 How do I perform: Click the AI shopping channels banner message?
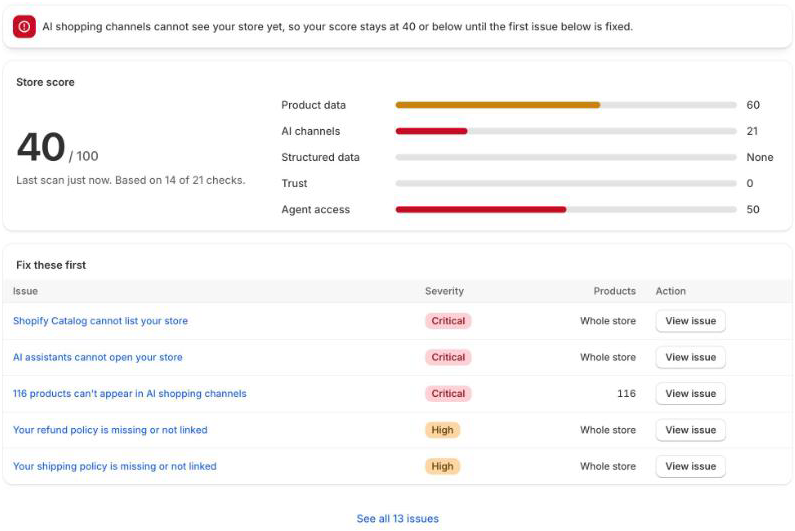coord(338,27)
